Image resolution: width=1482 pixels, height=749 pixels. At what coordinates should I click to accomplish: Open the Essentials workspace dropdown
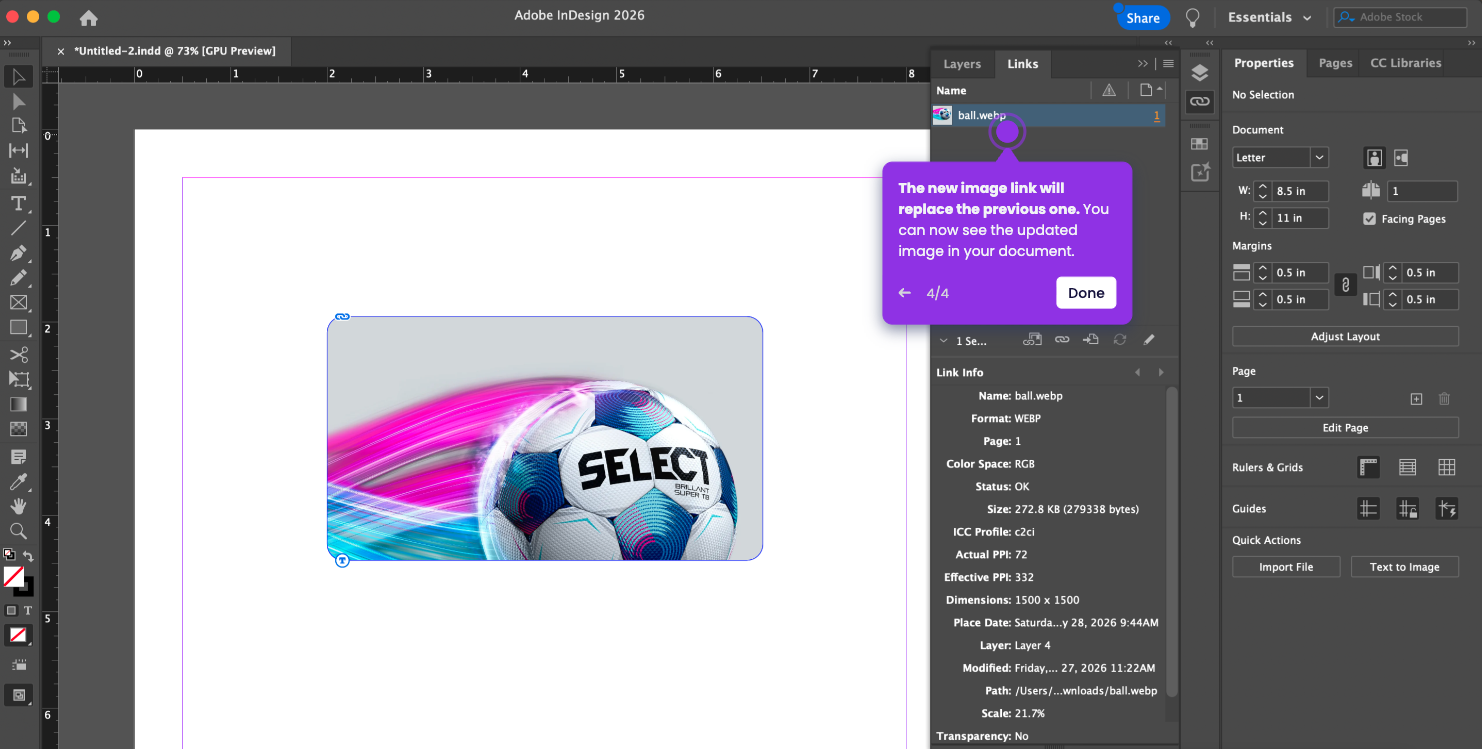click(1269, 17)
